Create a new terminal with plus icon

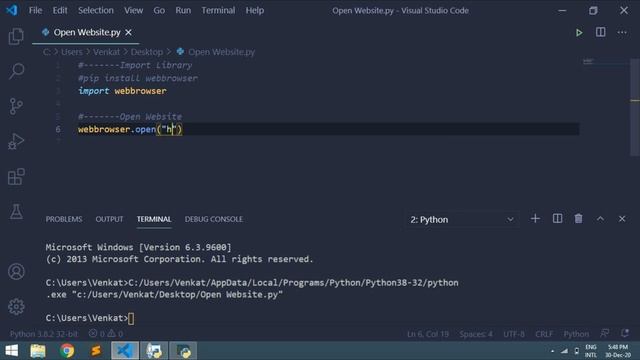535,219
